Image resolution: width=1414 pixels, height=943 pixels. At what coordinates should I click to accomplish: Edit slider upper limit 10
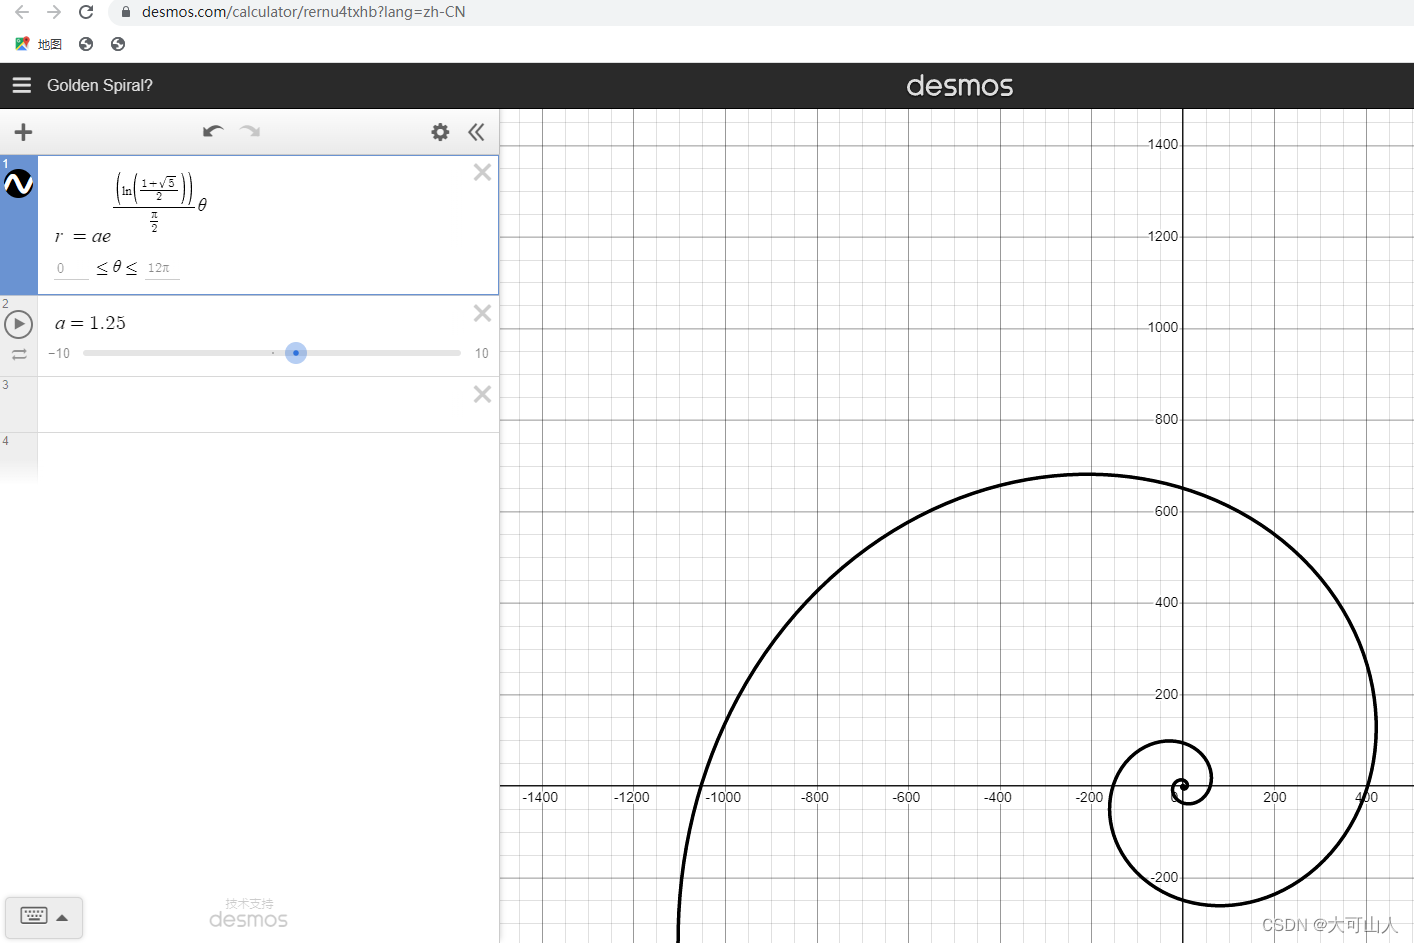click(x=482, y=354)
